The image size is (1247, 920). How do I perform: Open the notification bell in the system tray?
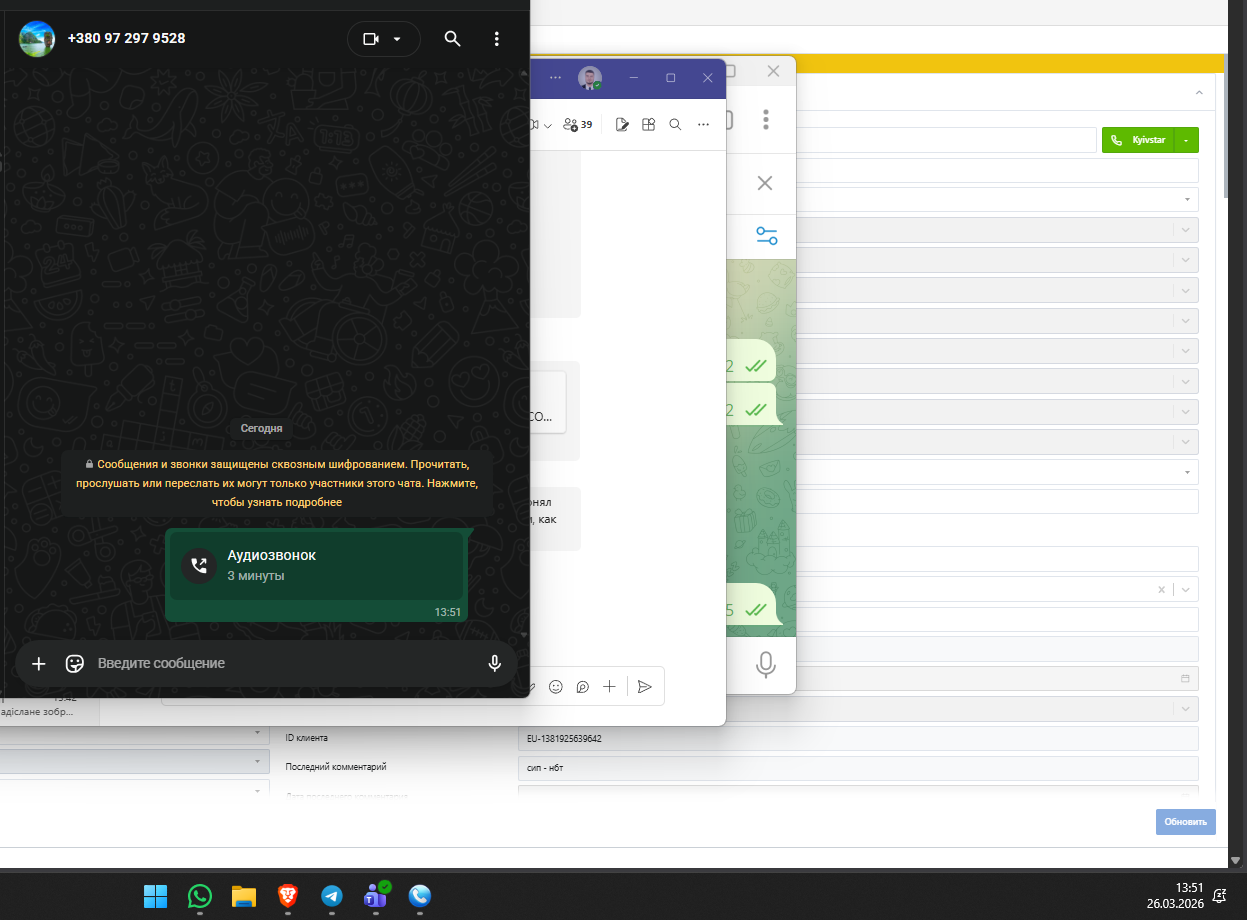1221,896
